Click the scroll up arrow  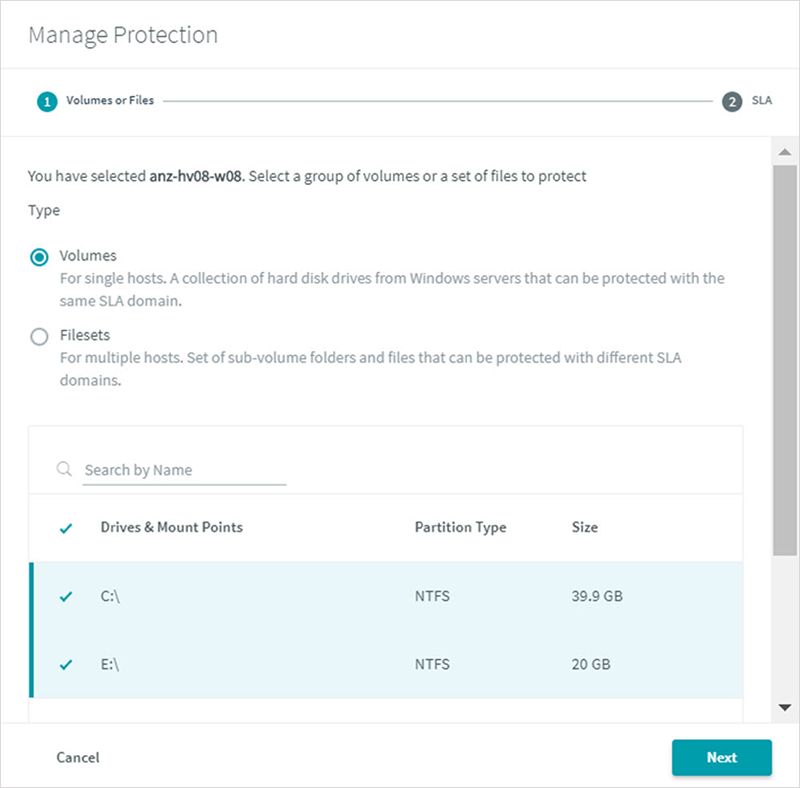[785, 152]
